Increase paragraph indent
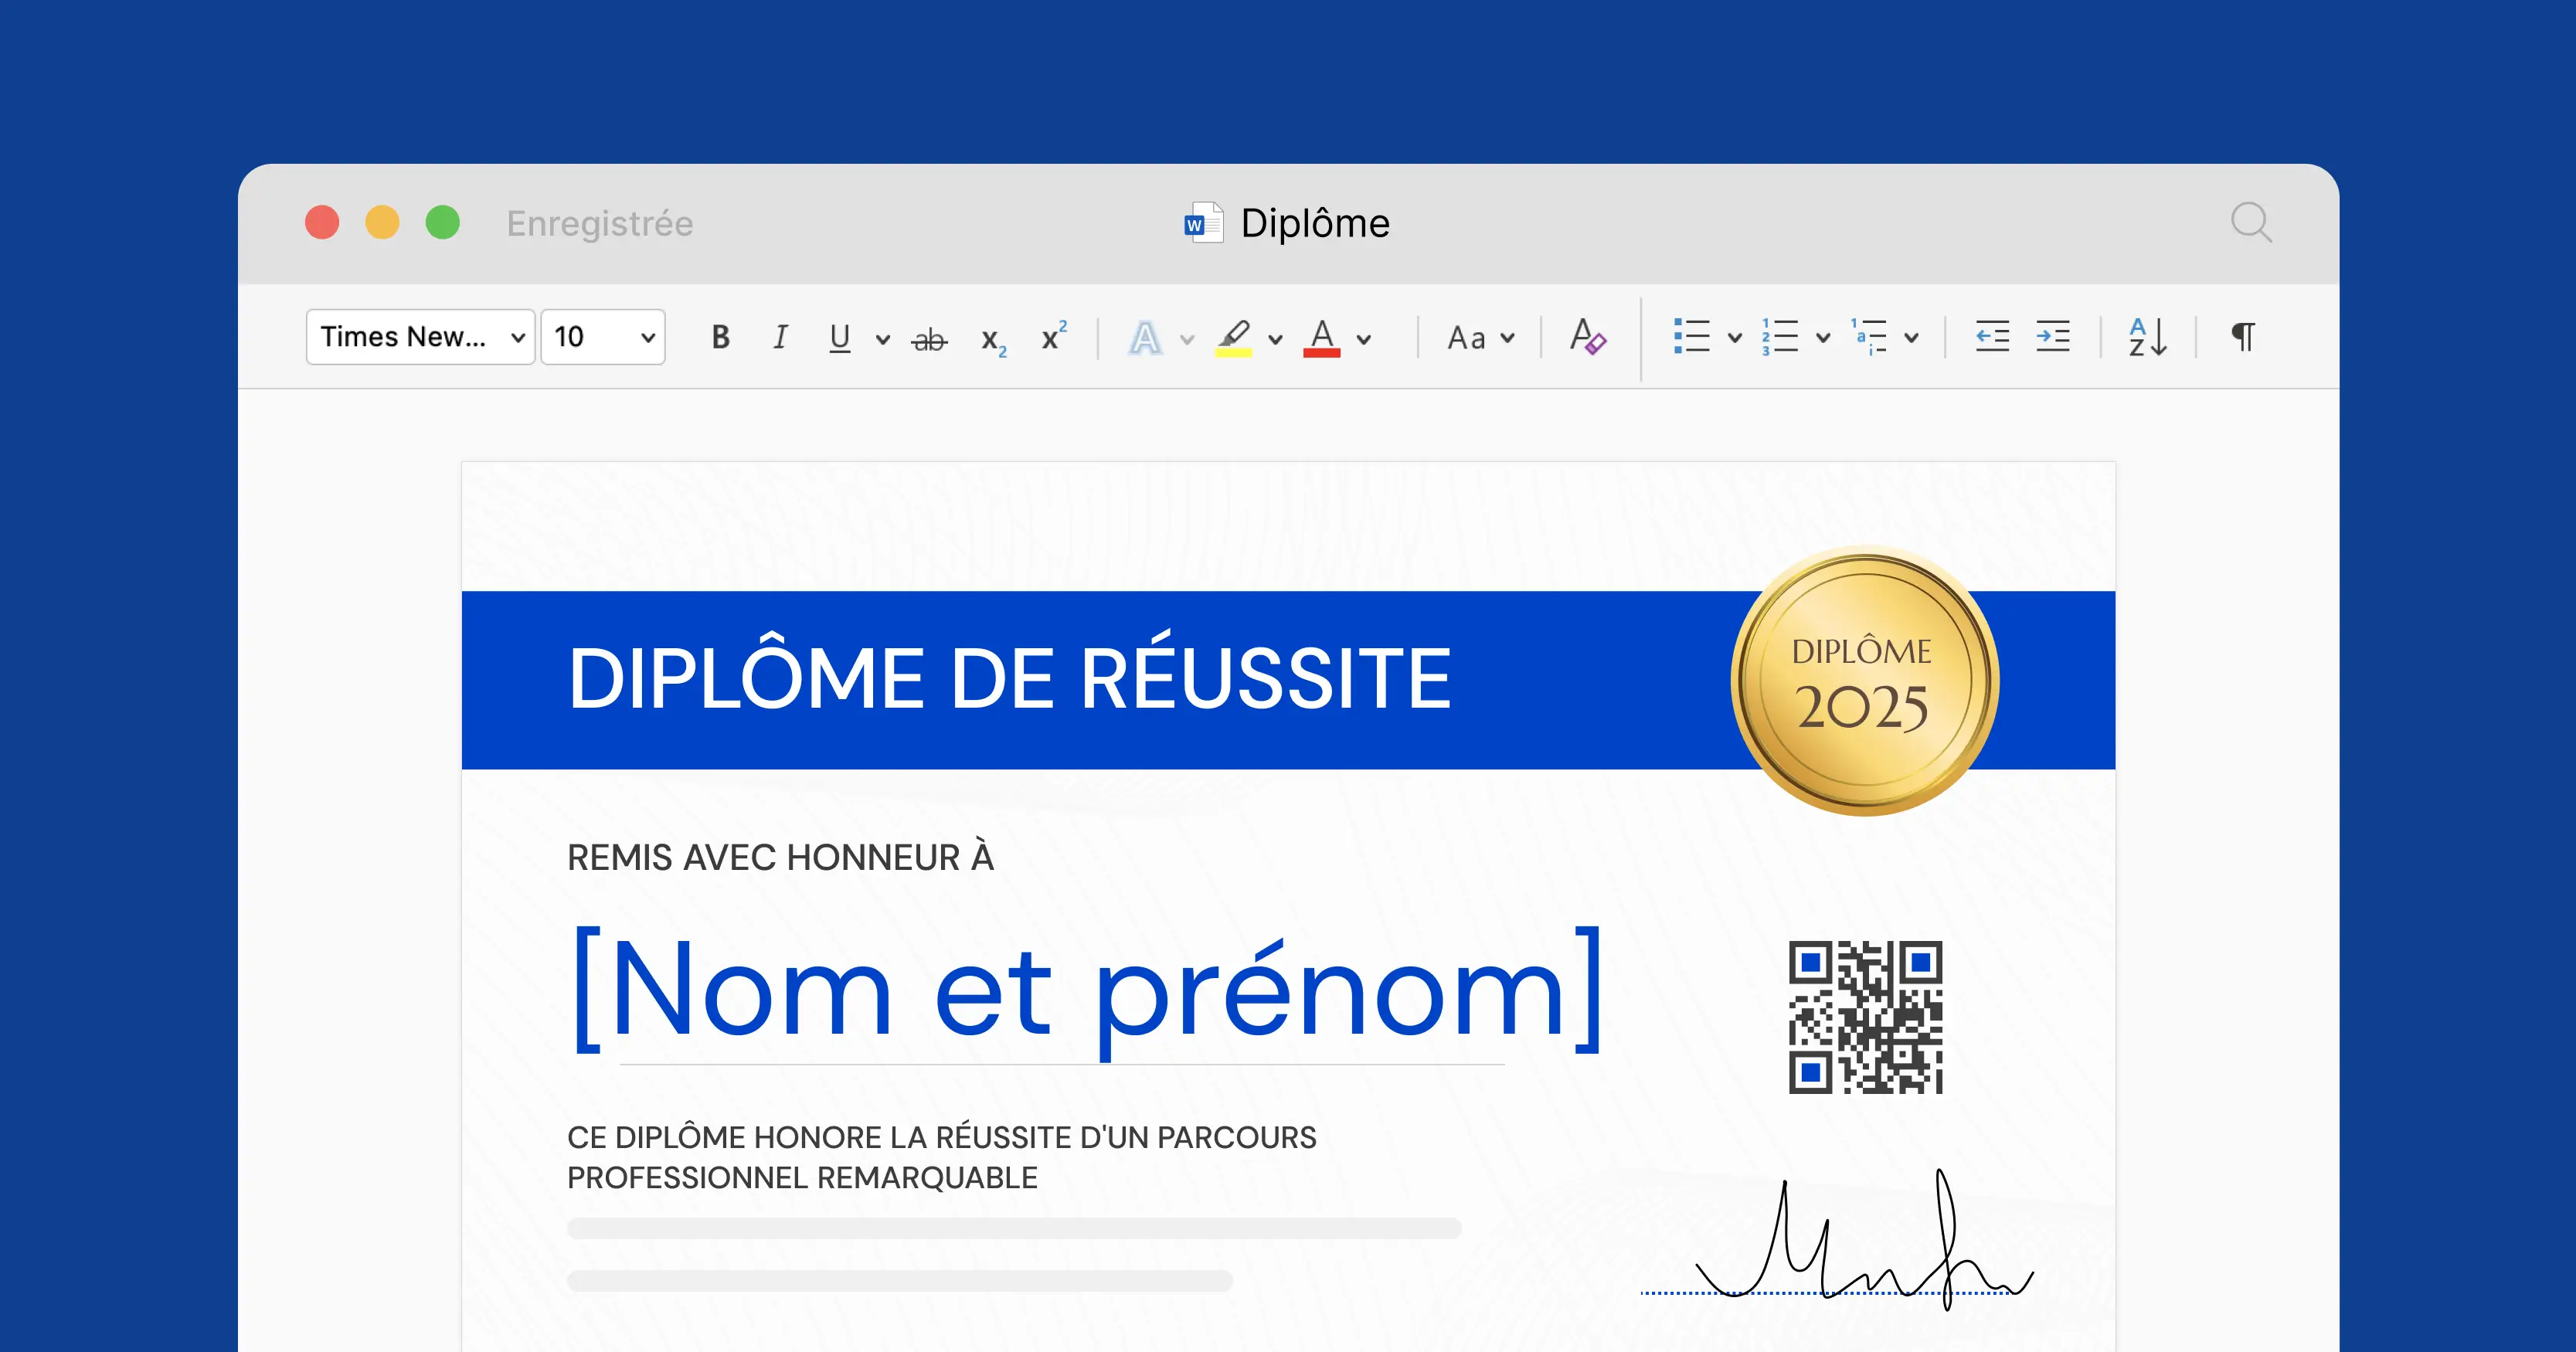This screenshot has width=2576, height=1352. (x=2053, y=338)
